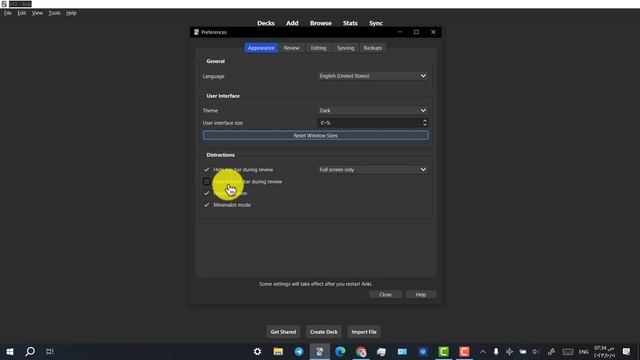Open the Tools menu in Anki
This screenshot has width=640, height=360.
coord(54,13)
